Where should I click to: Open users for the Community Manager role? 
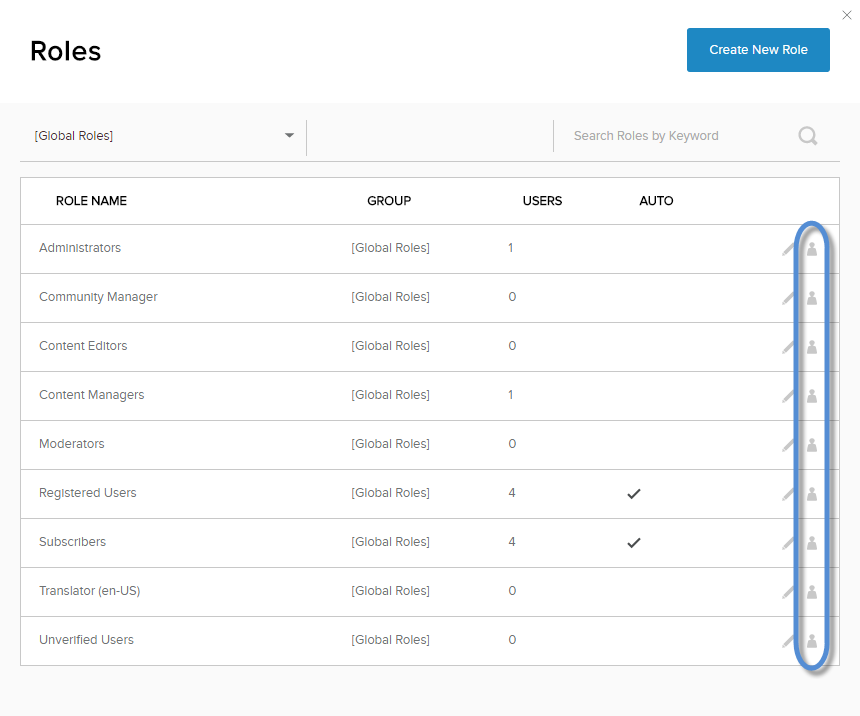click(812, 298)
